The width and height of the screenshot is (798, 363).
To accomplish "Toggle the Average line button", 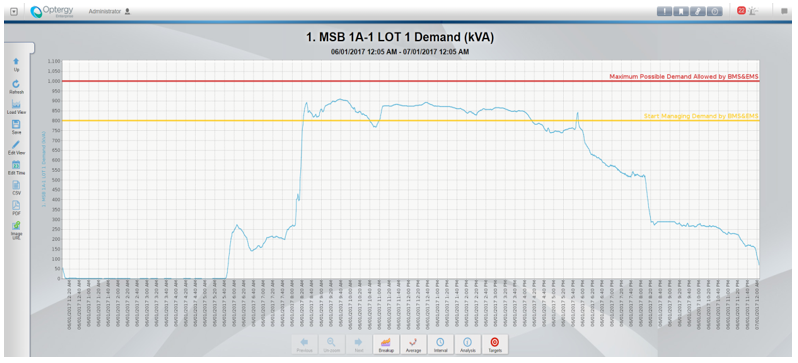I will [x=413, y=345].
